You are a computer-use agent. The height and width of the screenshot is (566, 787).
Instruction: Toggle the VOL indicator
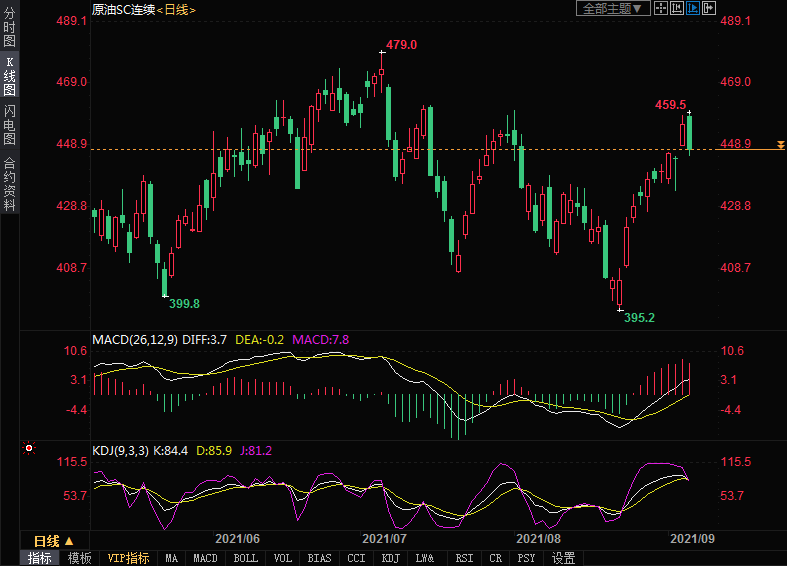(x=283, y=558)
